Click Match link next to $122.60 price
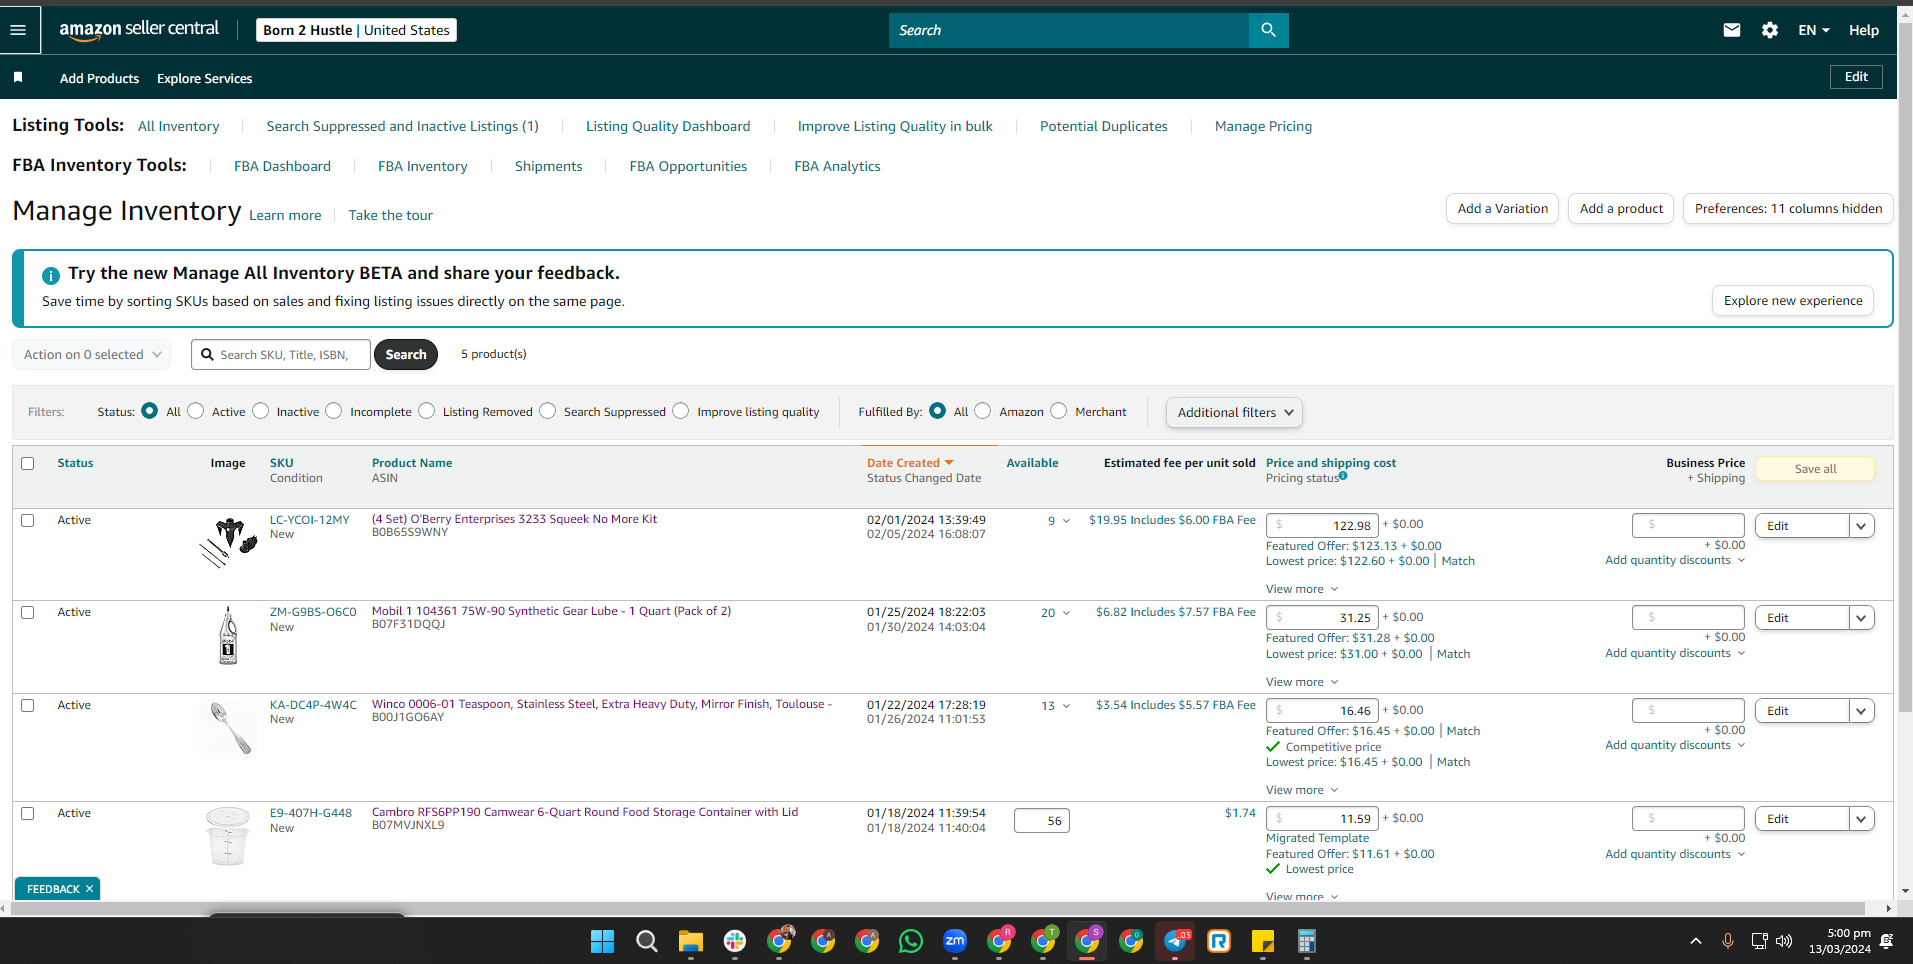The height and width of the screenshot is (964, 1913). [x=1458, y=561]
